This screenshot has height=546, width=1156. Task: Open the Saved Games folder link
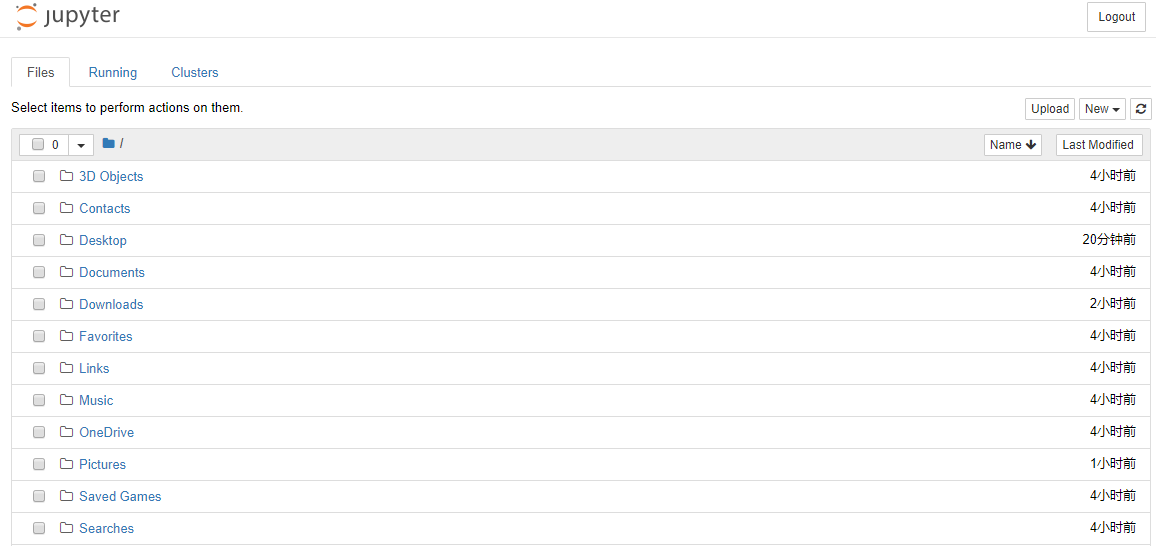click(x=120, y=497)
